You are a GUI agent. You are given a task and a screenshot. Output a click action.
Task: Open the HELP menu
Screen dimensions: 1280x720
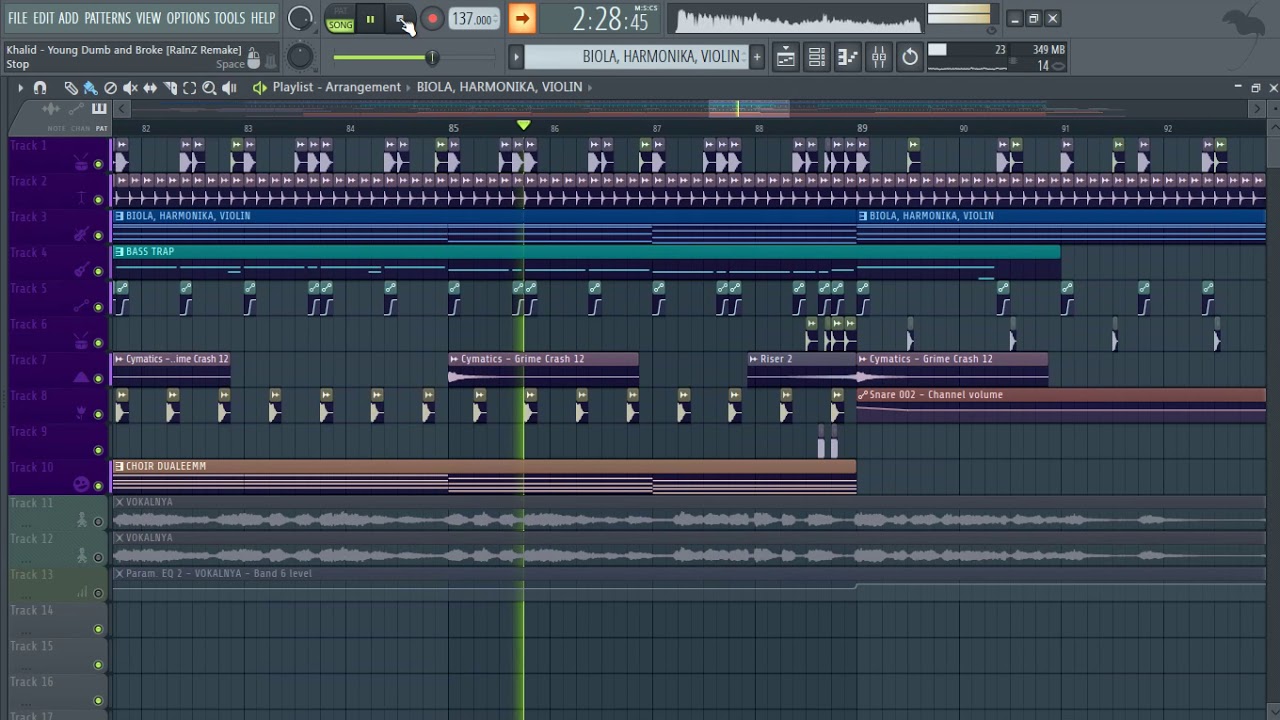coord(263,18)
